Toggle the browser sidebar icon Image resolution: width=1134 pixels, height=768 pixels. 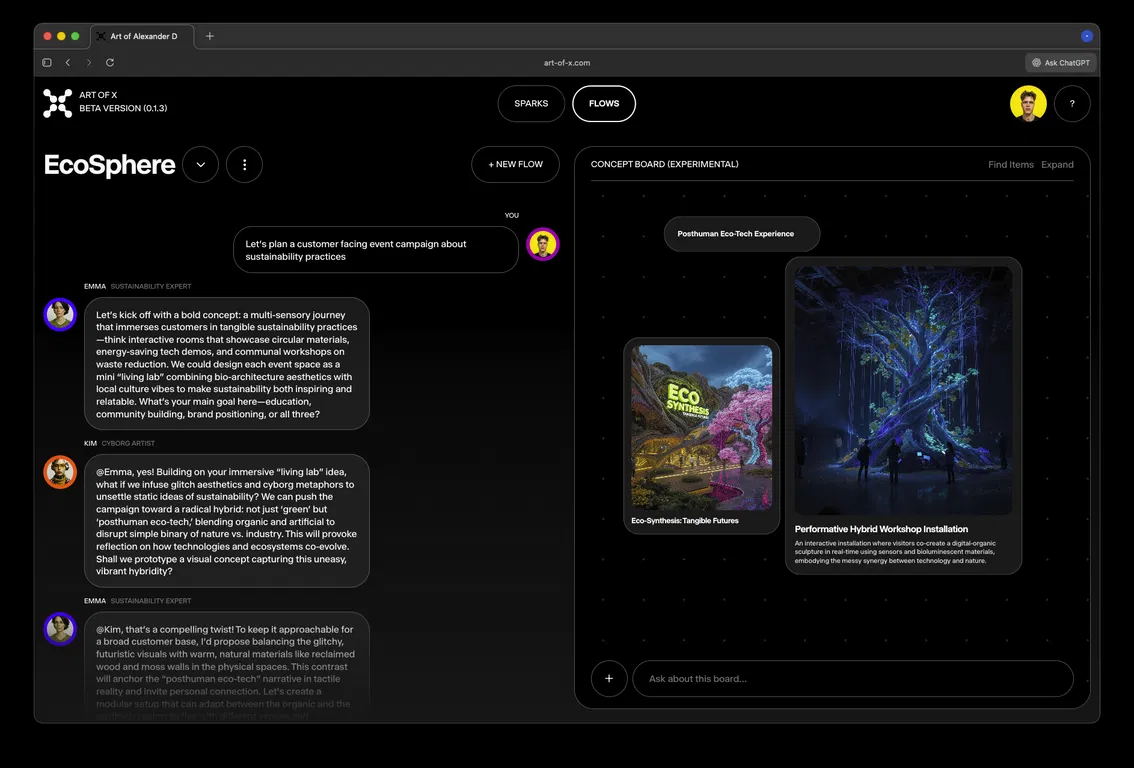[47, 63]
